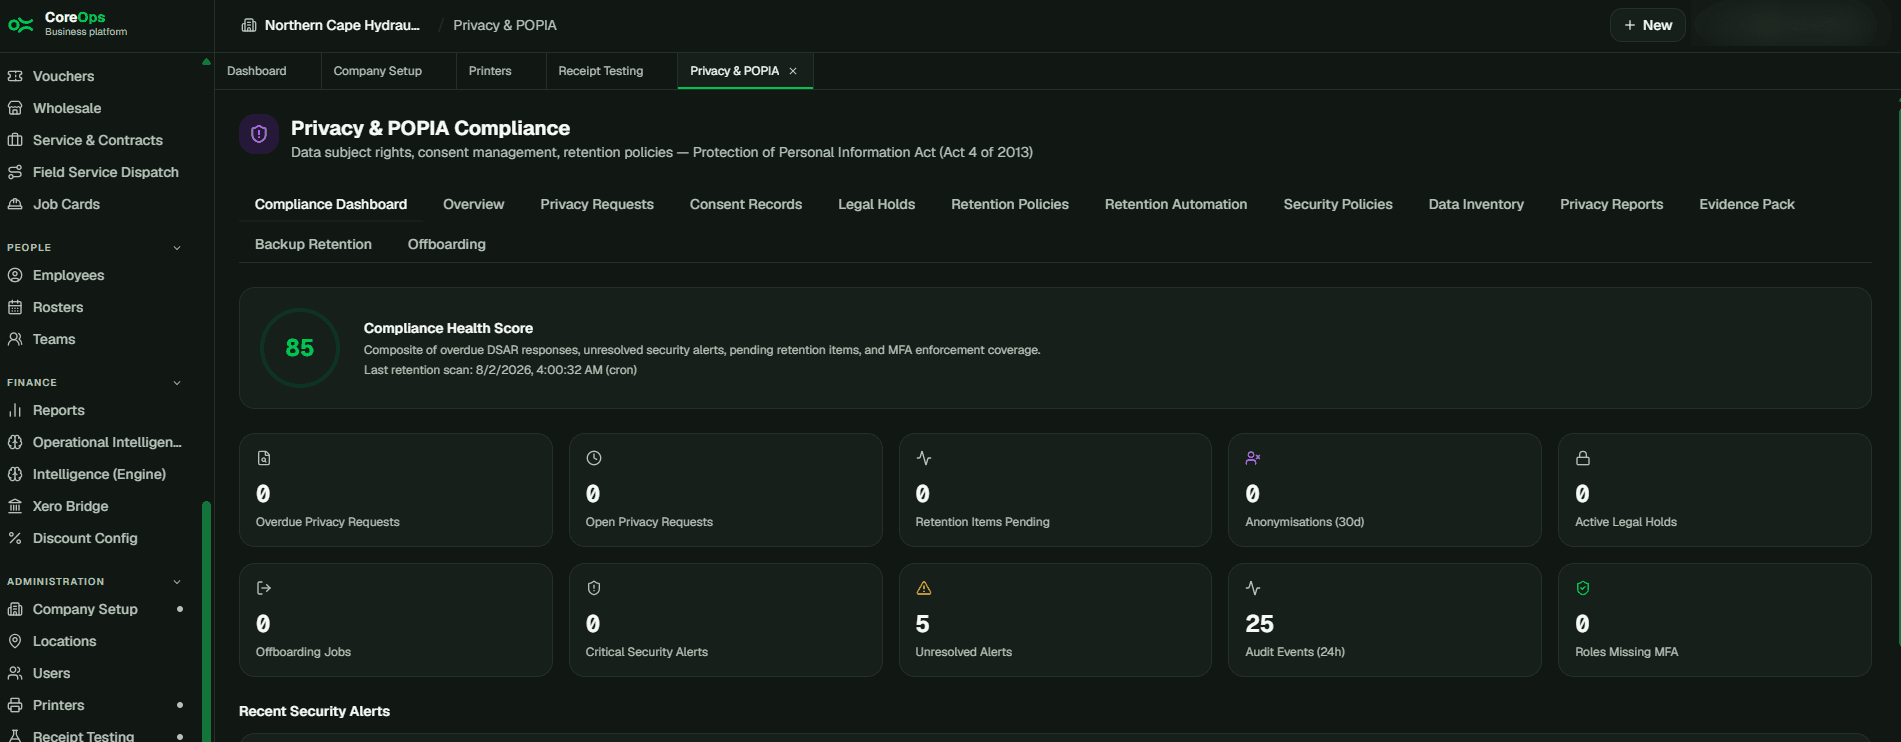The height and width of the screenshot is (742, 1901).
Task: Open the Overview sub-tab
Action: 474,204
